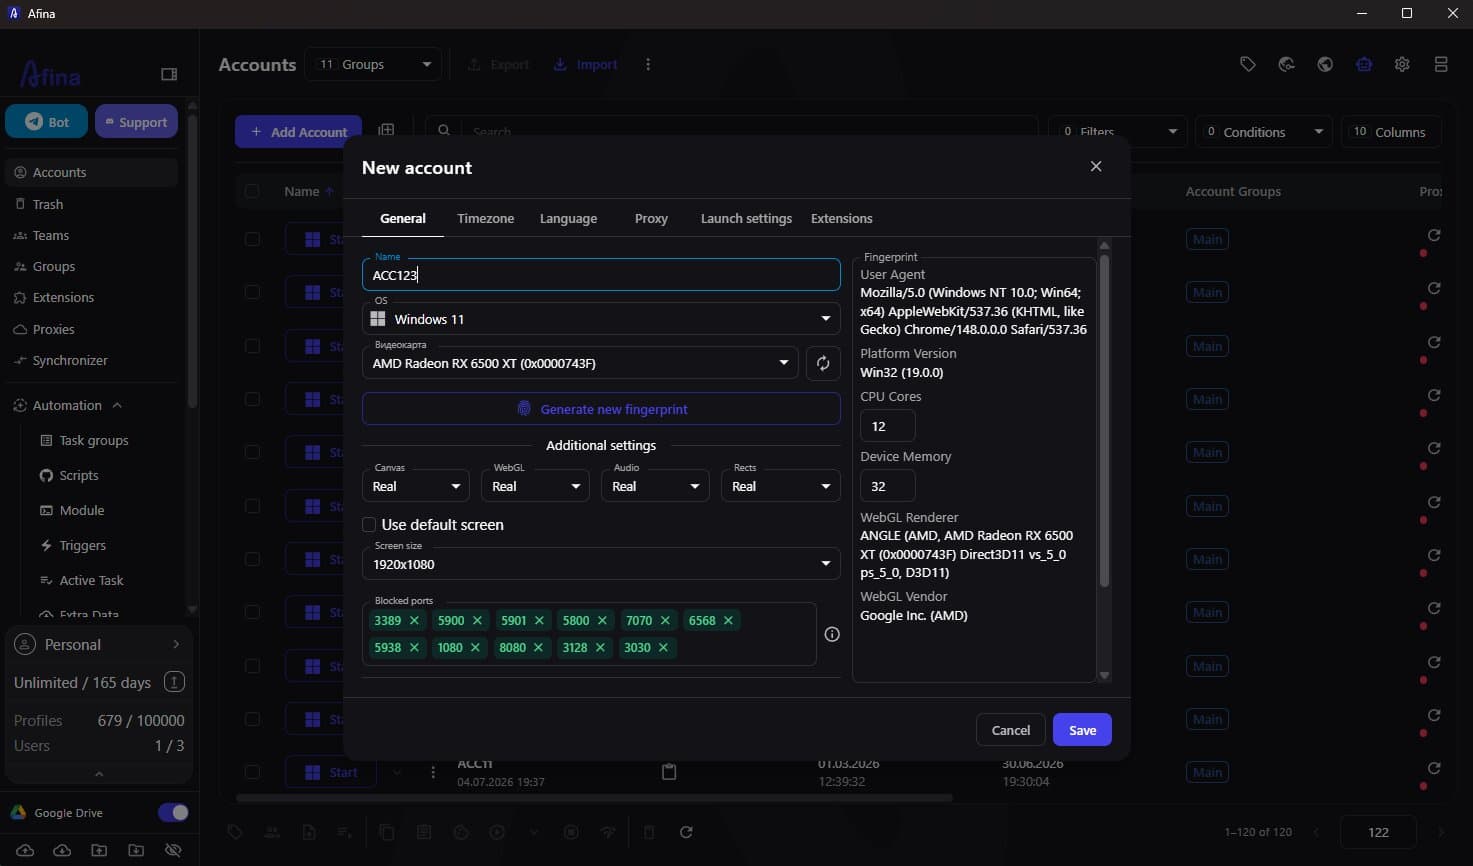
Task: Close the New account dialog
Action: click(x=1096, y=166)
